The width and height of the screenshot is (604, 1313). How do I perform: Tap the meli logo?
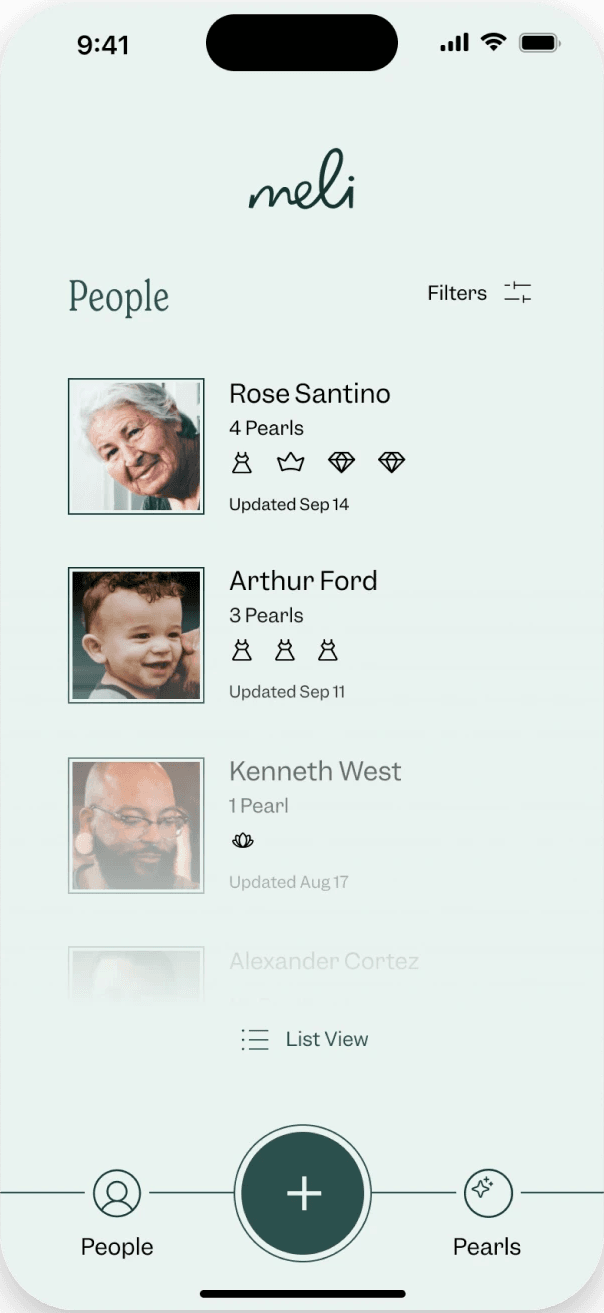coord(302,184)
